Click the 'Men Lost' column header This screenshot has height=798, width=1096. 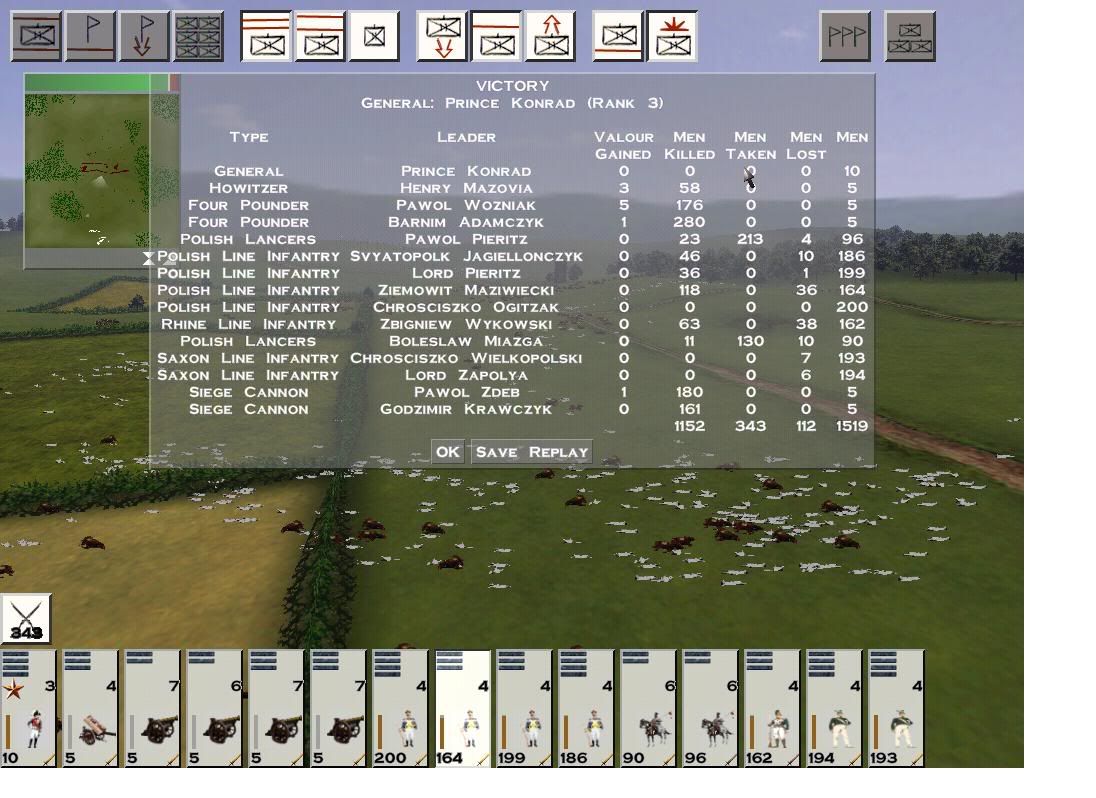(x=806, y=145)
